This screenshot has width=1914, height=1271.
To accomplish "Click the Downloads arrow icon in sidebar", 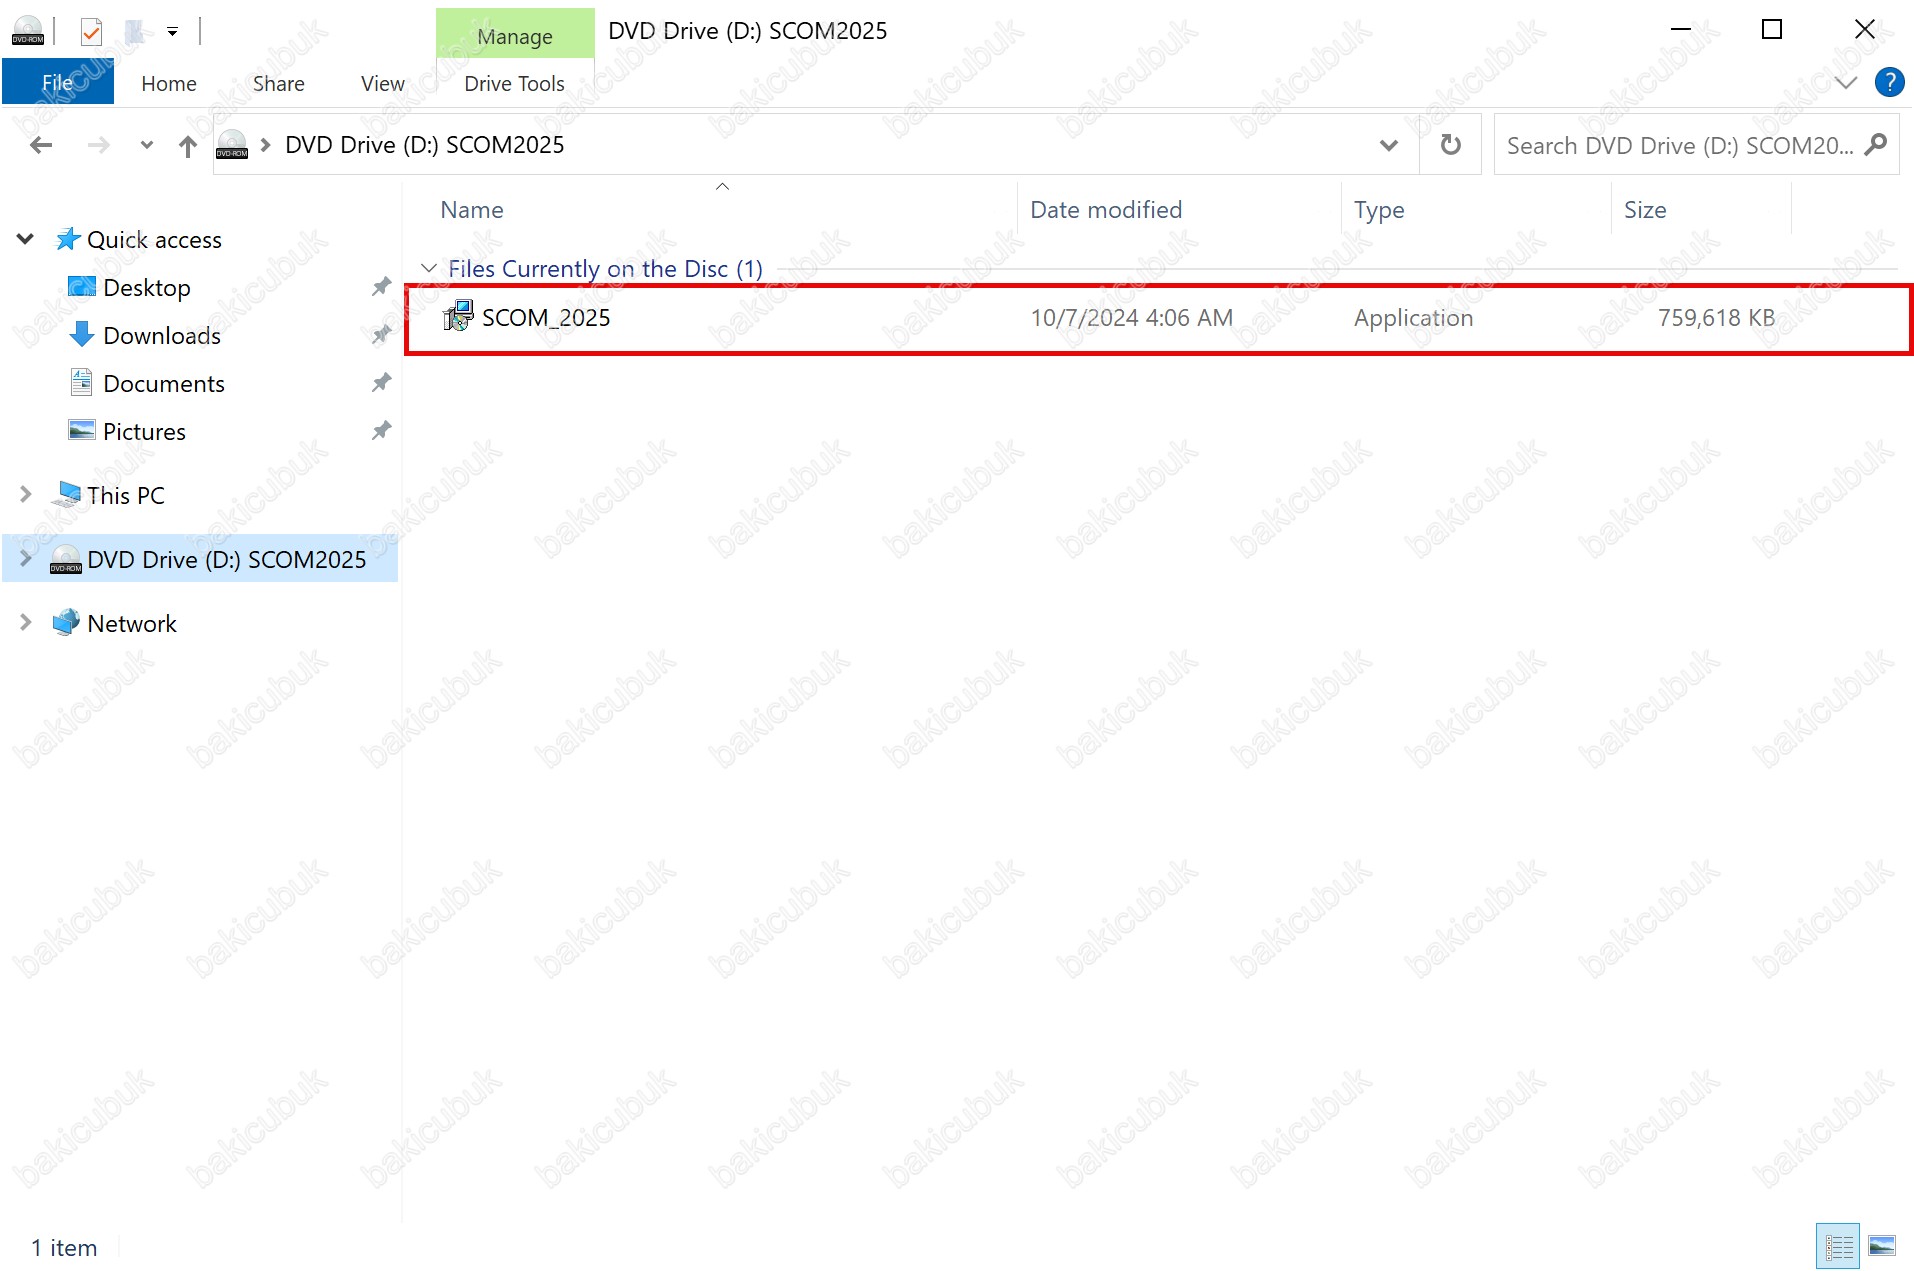I will coord(82,335).
